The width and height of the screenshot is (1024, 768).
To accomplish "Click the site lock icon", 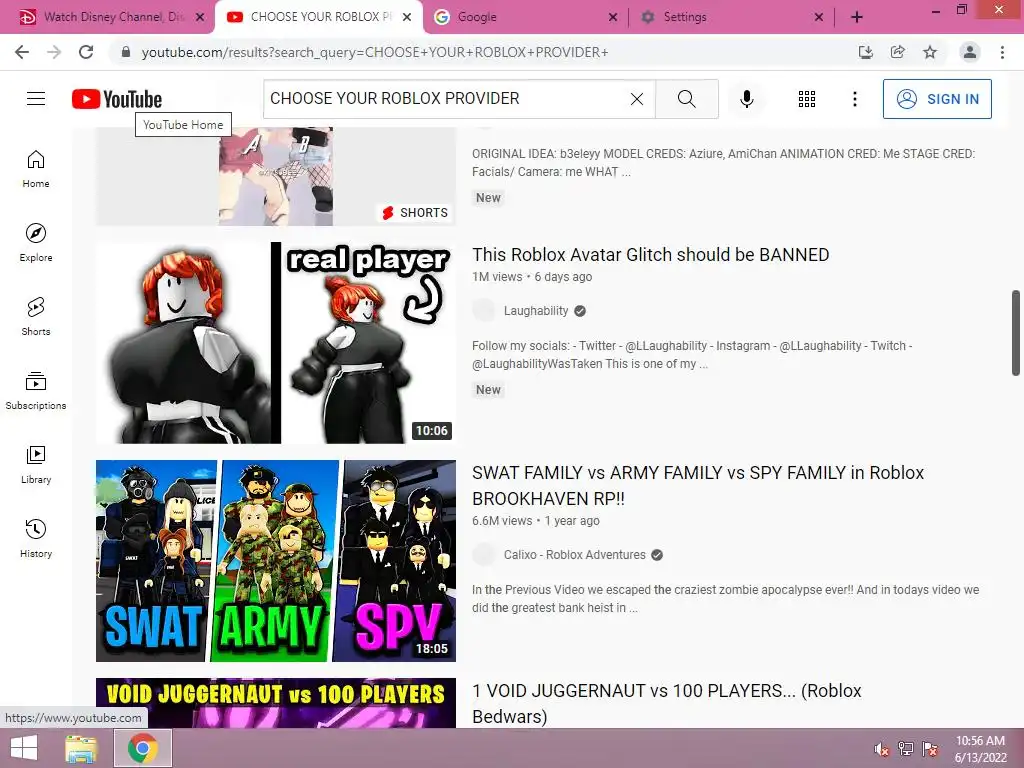I will pyautogui.click(x=126, y=52).
